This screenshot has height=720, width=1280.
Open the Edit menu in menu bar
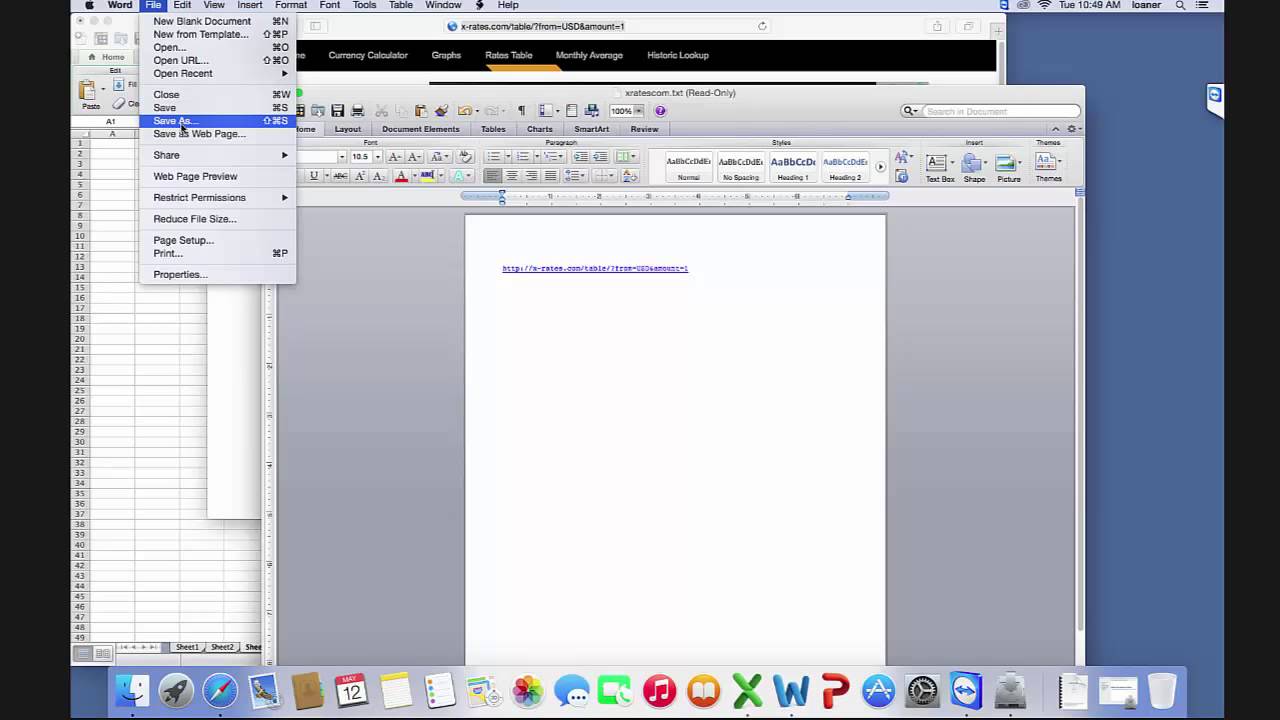coord(182,5)
